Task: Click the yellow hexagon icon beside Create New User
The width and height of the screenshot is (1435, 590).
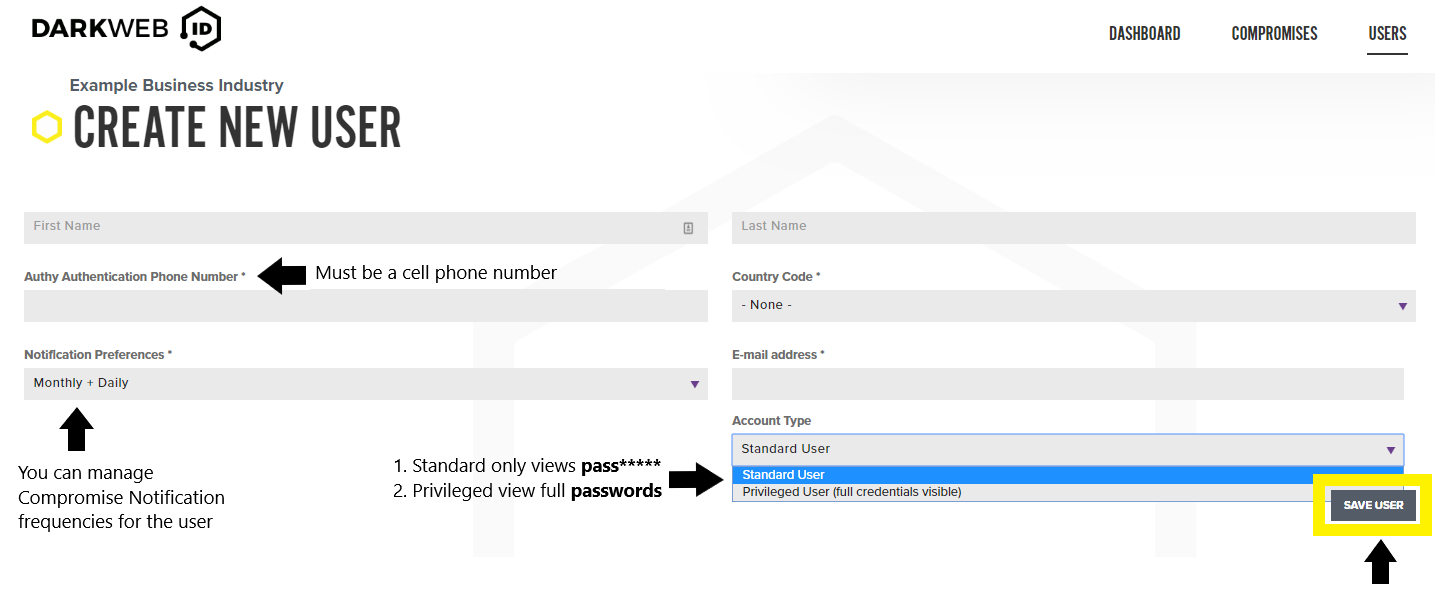Action: pos(46,127)
